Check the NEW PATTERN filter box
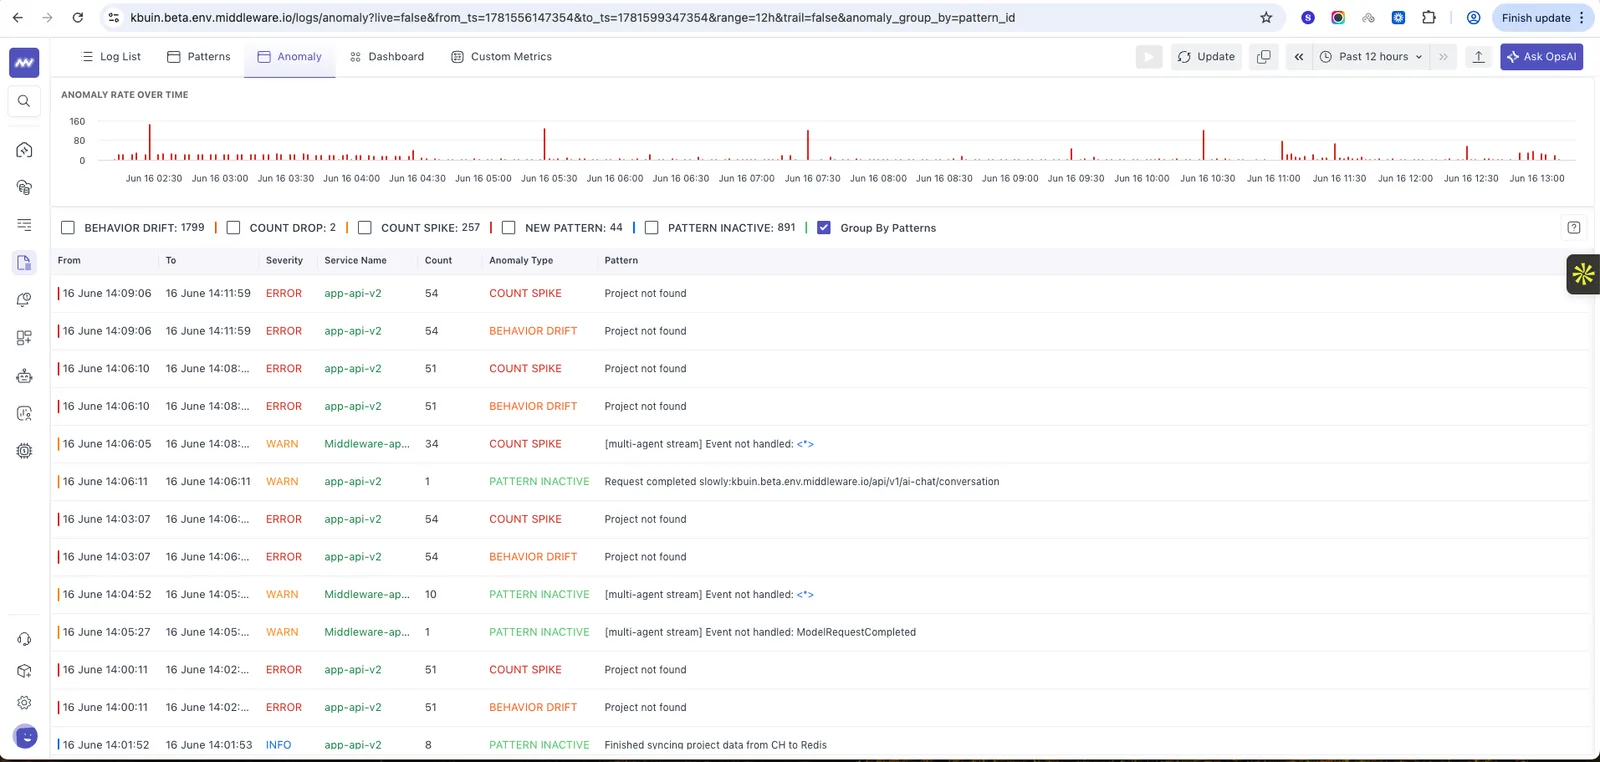The height and width of the screenshot is (762, 1600). (508, 228)
